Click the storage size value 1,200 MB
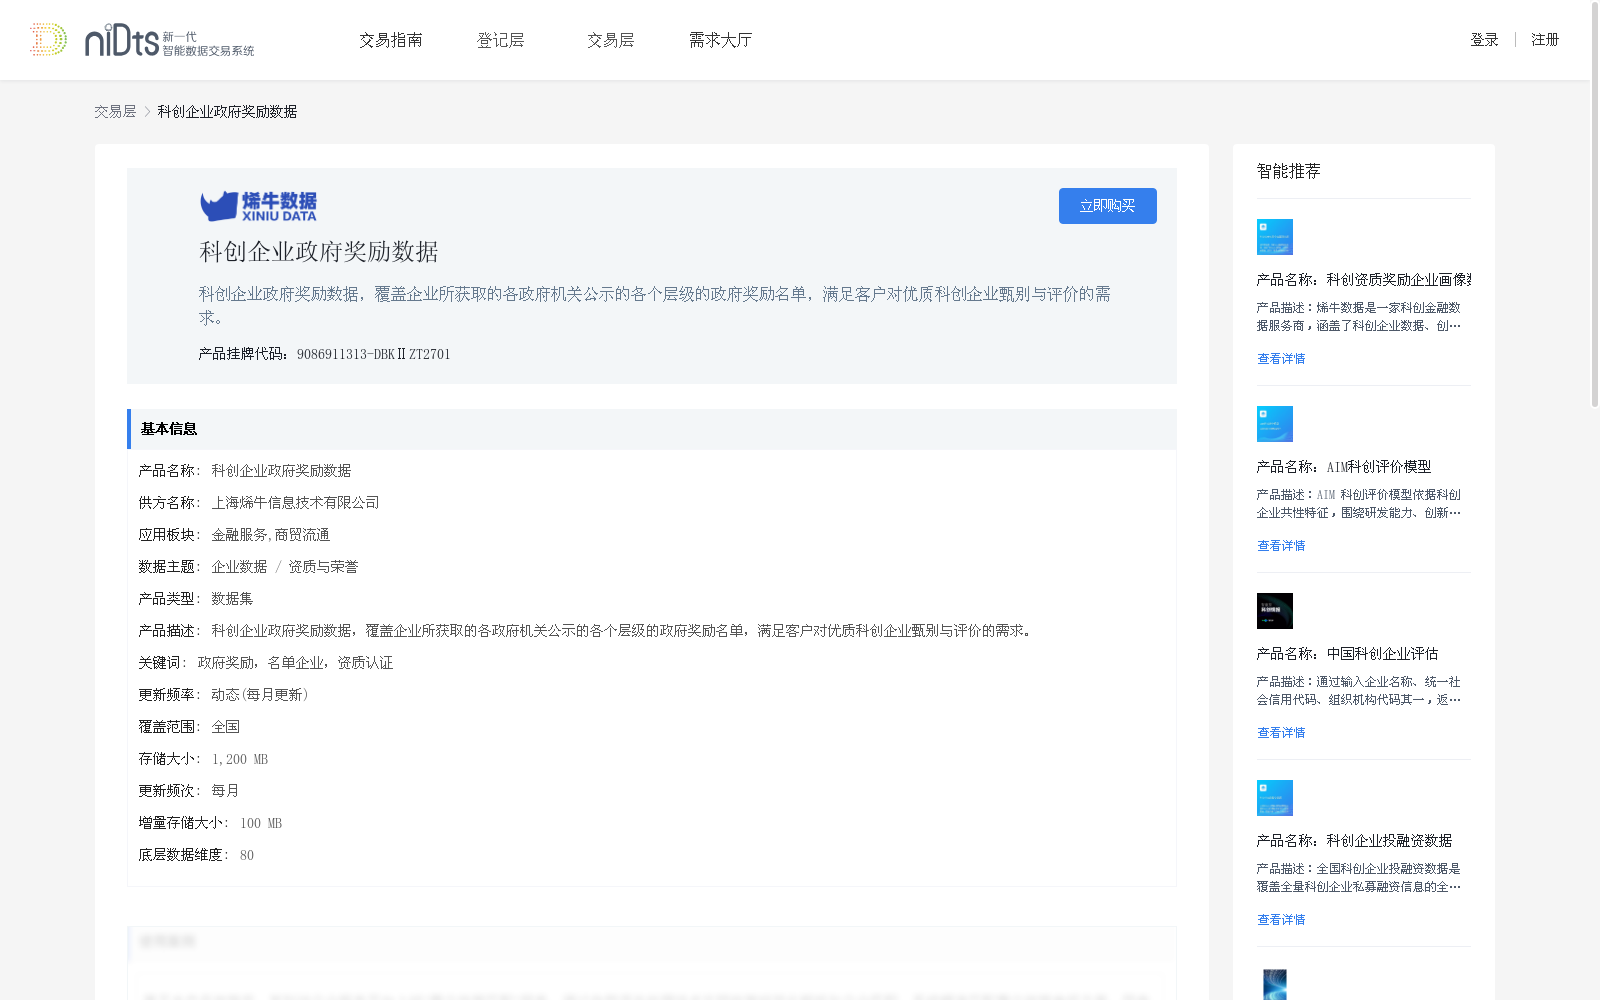Image resolution: width=1600 pixels, height=1000 pixels. 240,759
